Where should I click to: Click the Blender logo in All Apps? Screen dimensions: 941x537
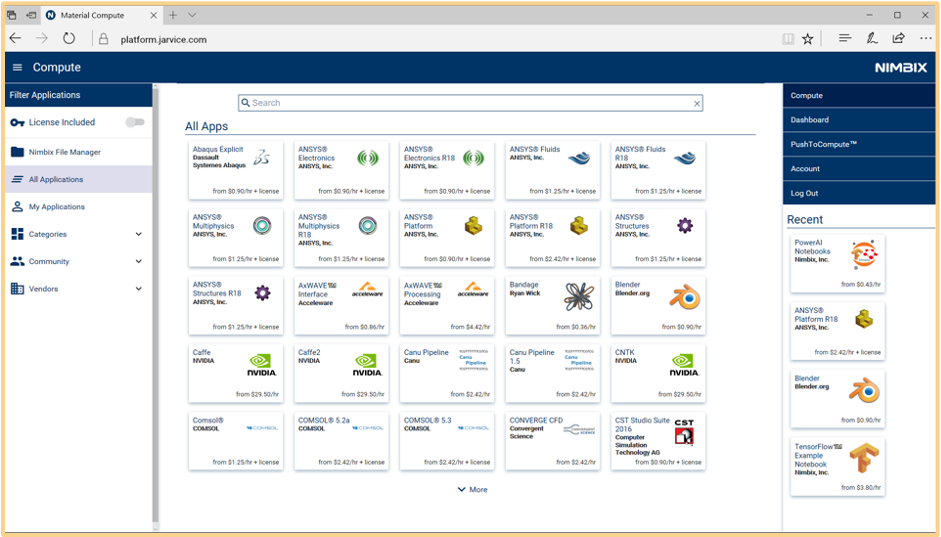point(685,298)
